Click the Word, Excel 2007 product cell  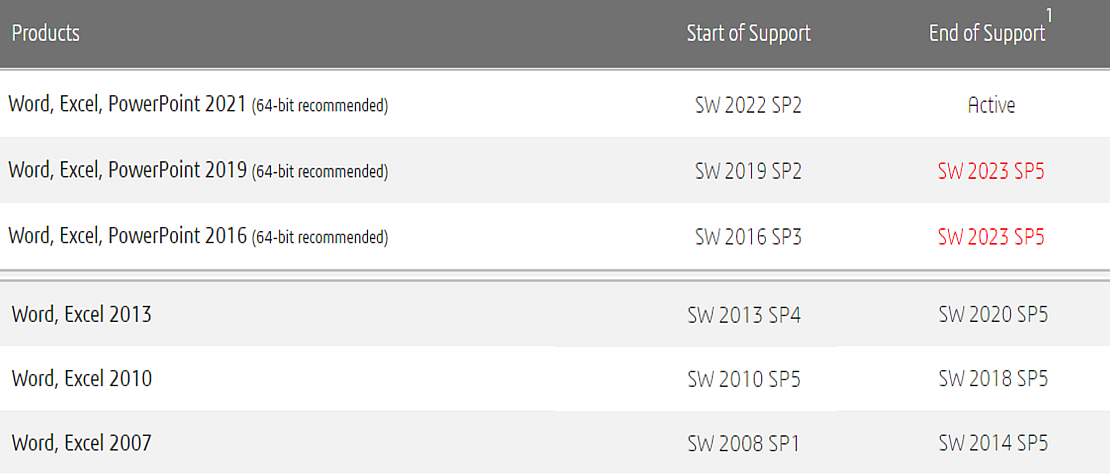click(81, 444)
